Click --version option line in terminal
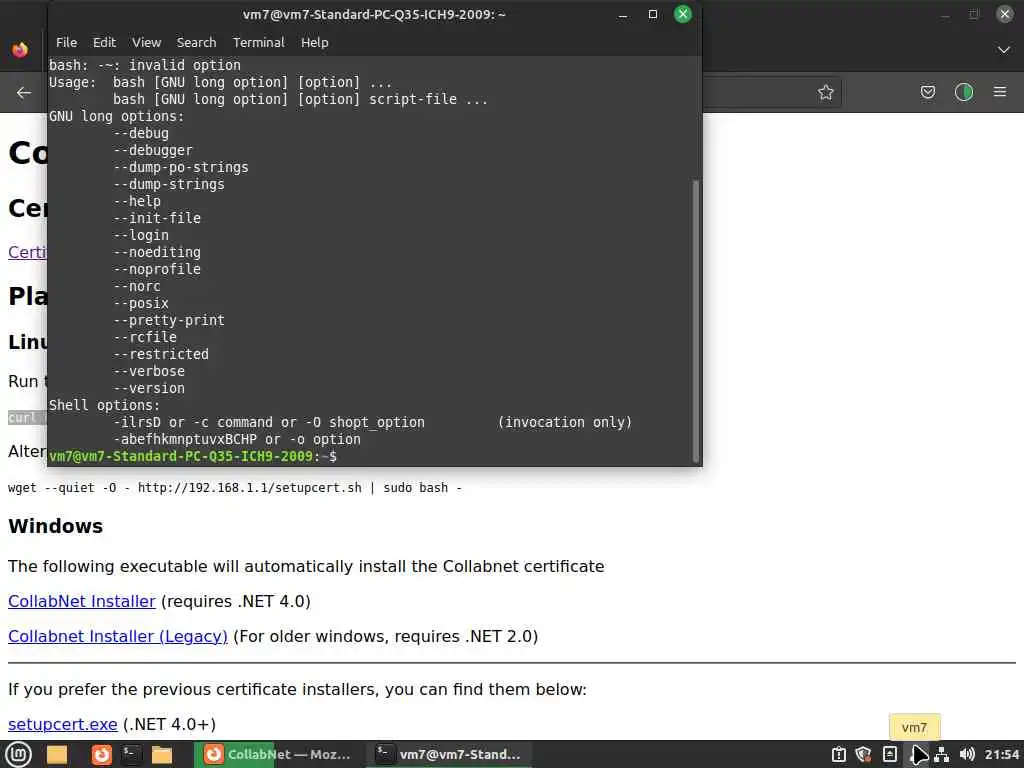The image size is (1024, 768). click(x=149, y=389)
